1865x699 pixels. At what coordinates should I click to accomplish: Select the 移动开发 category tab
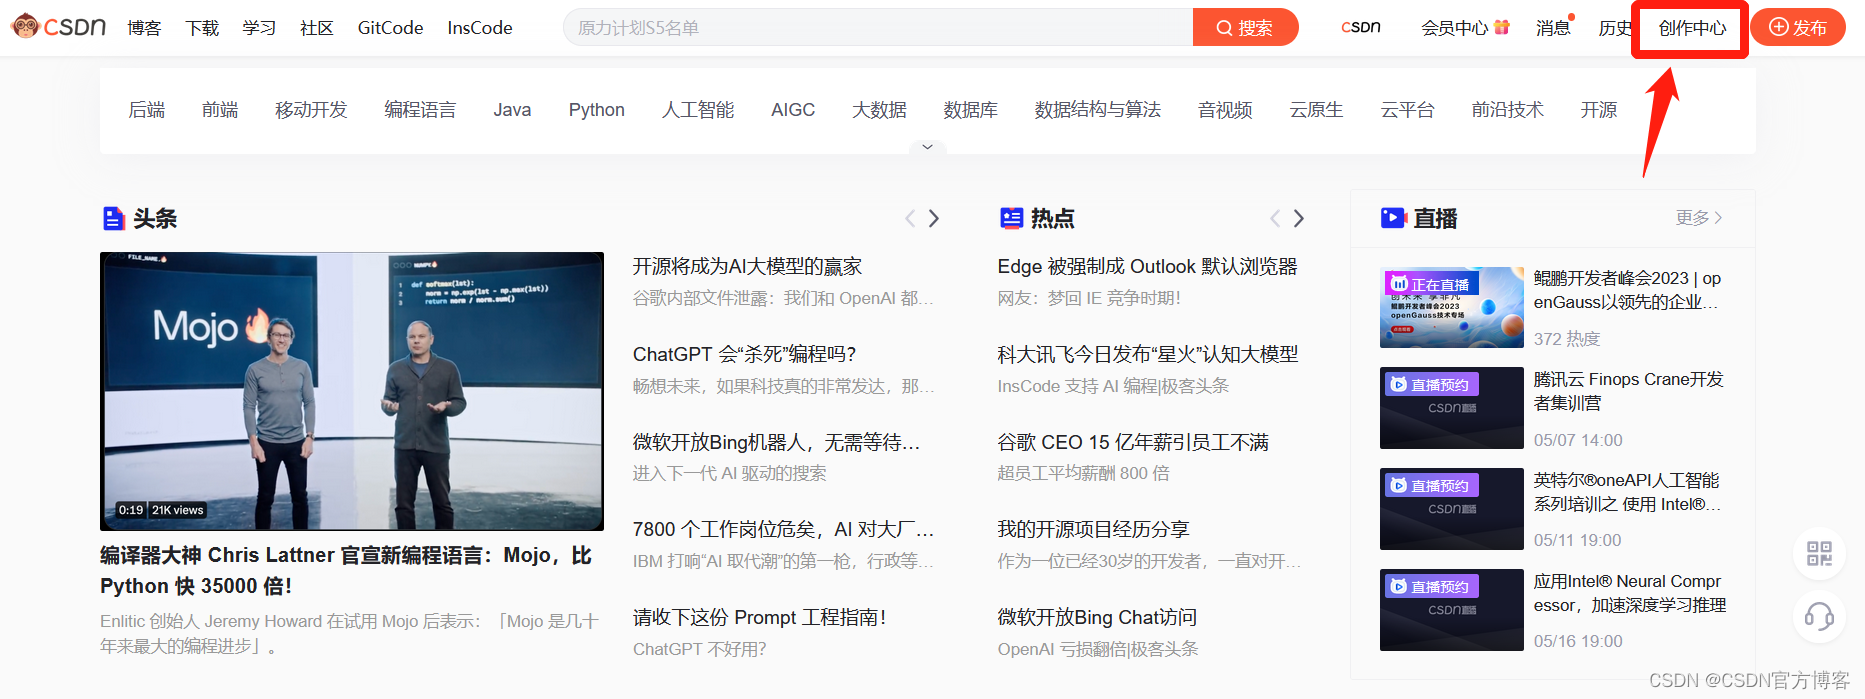click(x=311, y=110)
